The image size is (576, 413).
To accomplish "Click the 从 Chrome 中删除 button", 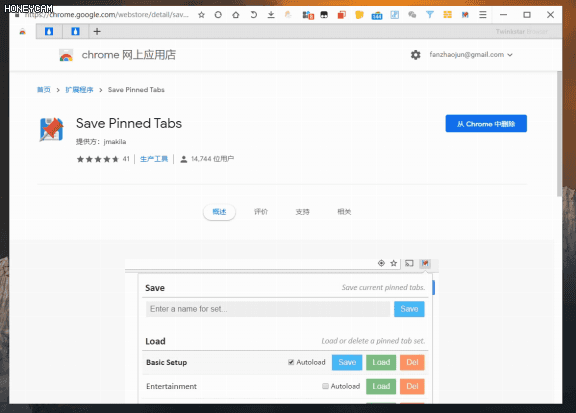I will pos(486,124).
